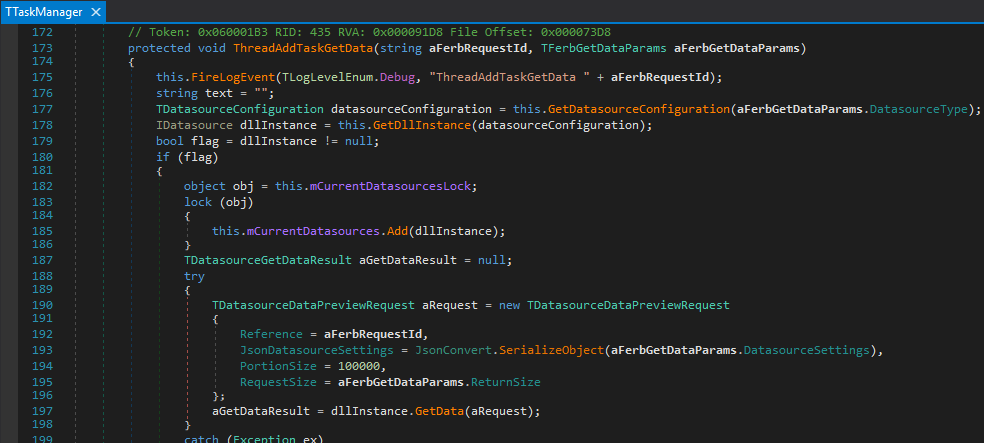The width and height of the screenshot is (984, 443).
Task: Open TFerbGetDataParams type on line 173
Action: coord(604,48)
